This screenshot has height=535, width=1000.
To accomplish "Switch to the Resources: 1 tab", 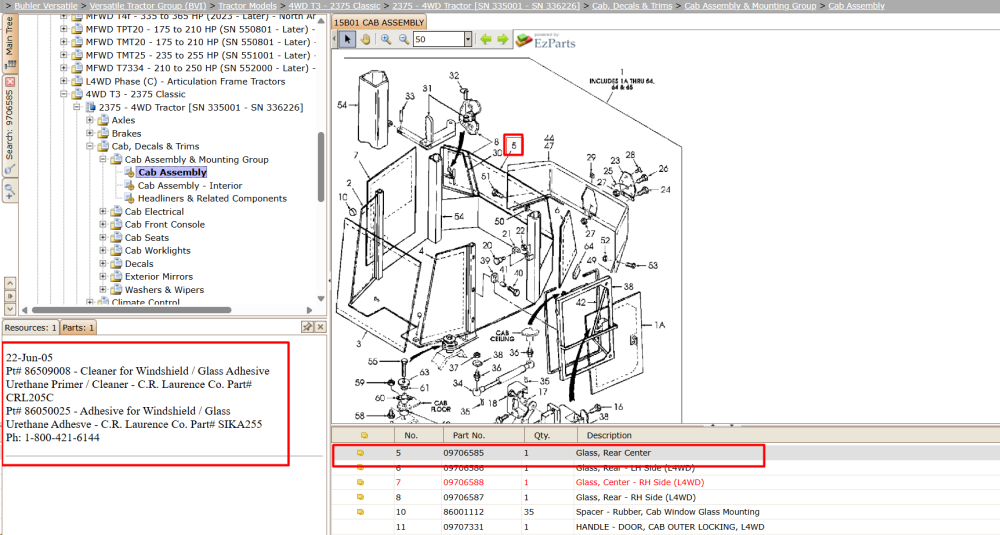I will [x=31, y=328].
